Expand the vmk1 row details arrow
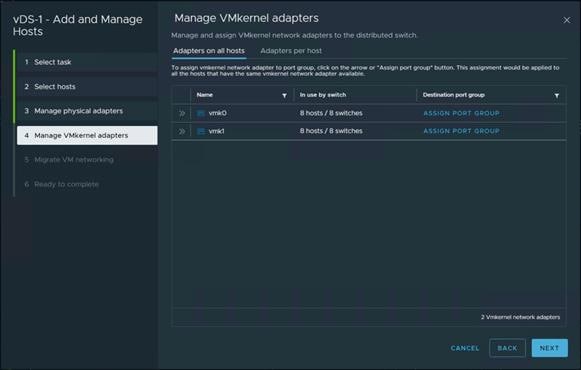Viewport: 581px width, 370px height. [x=182, y=131]
